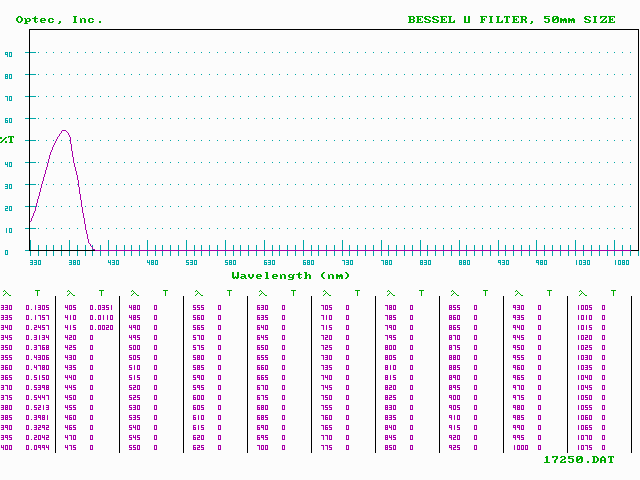Click the 1000 wavelength entry in the table
Image resolution: width=640 pixels, height=480 pixels.
[520, 446]
